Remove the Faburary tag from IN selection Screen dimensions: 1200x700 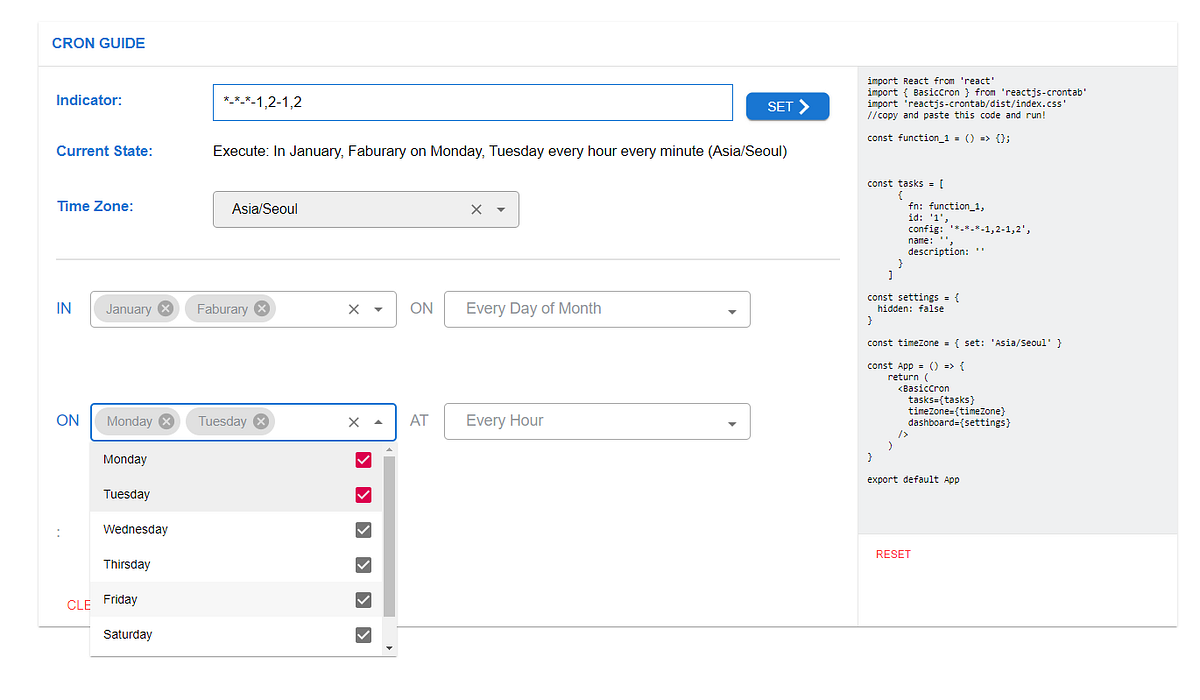point(261,308)
